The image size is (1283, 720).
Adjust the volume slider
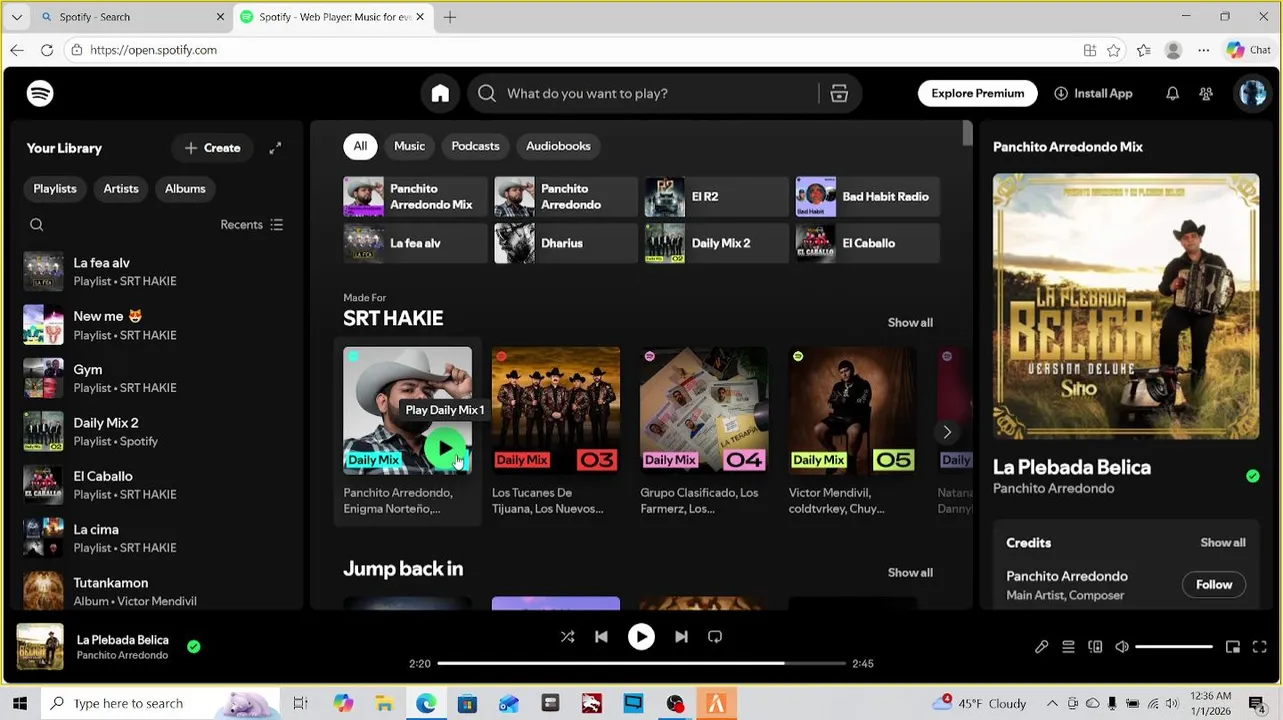point(1174,647)
